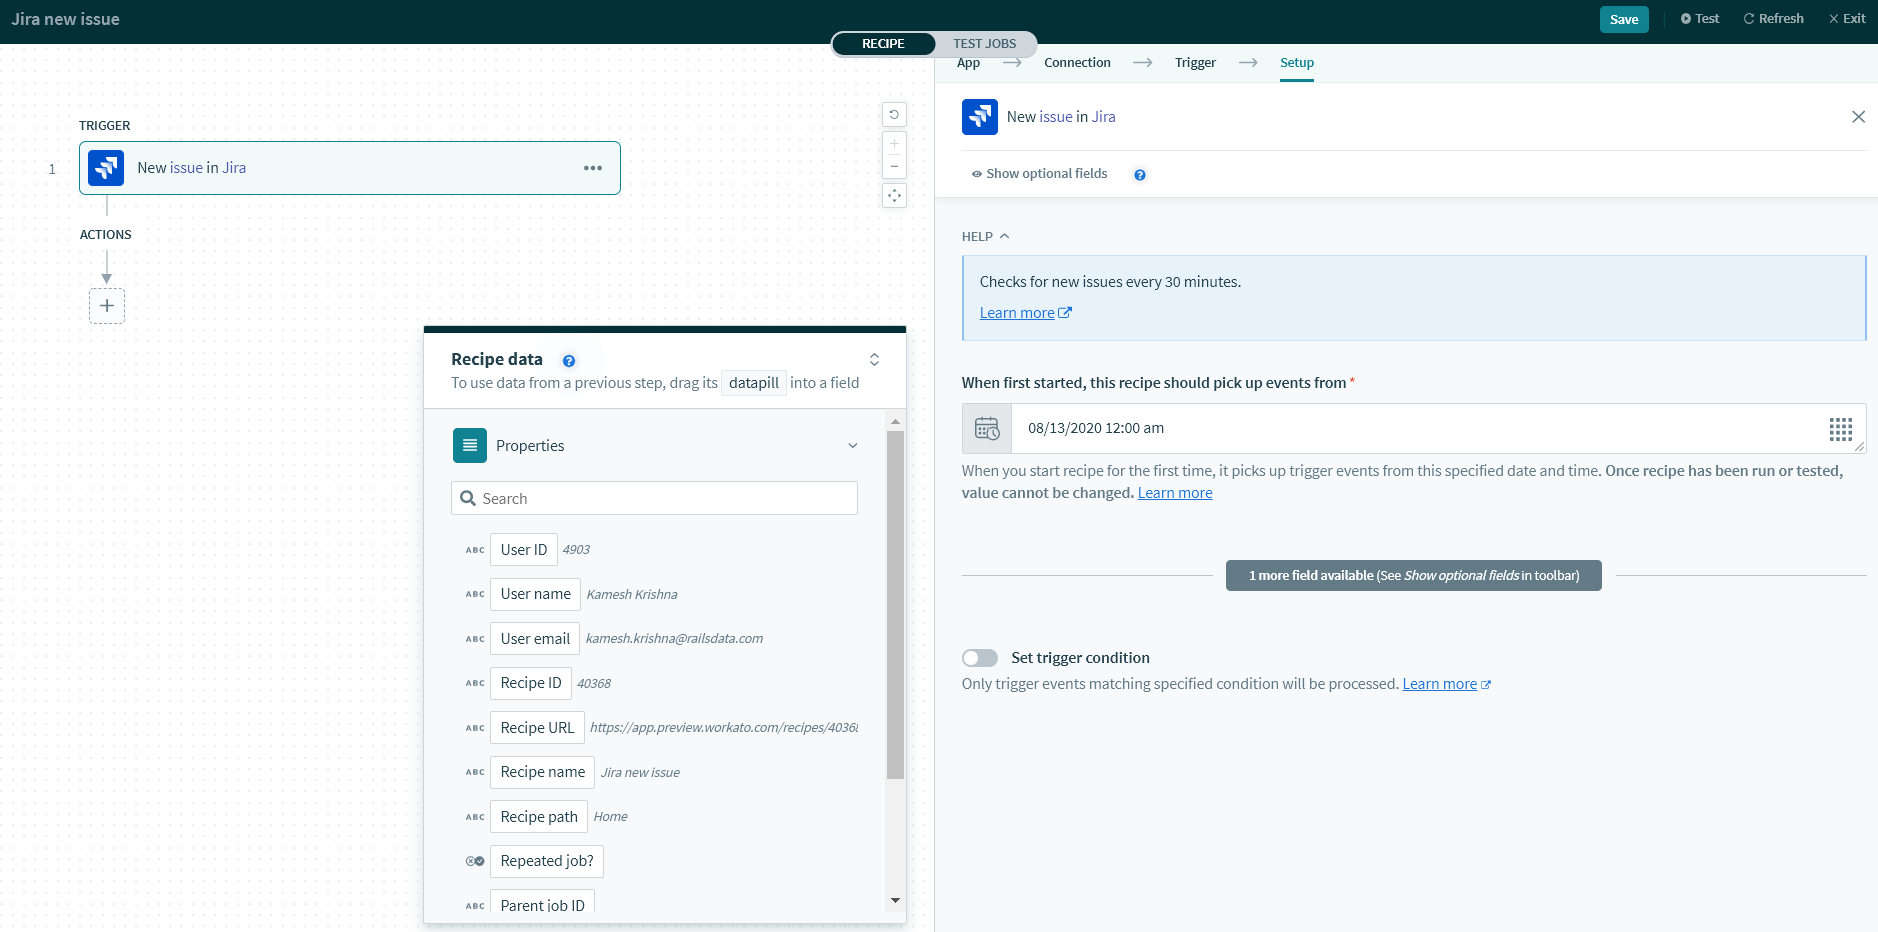This screenshot has width=1878, height=932.
Task: Save the recipe
Action: point(1623,19)
